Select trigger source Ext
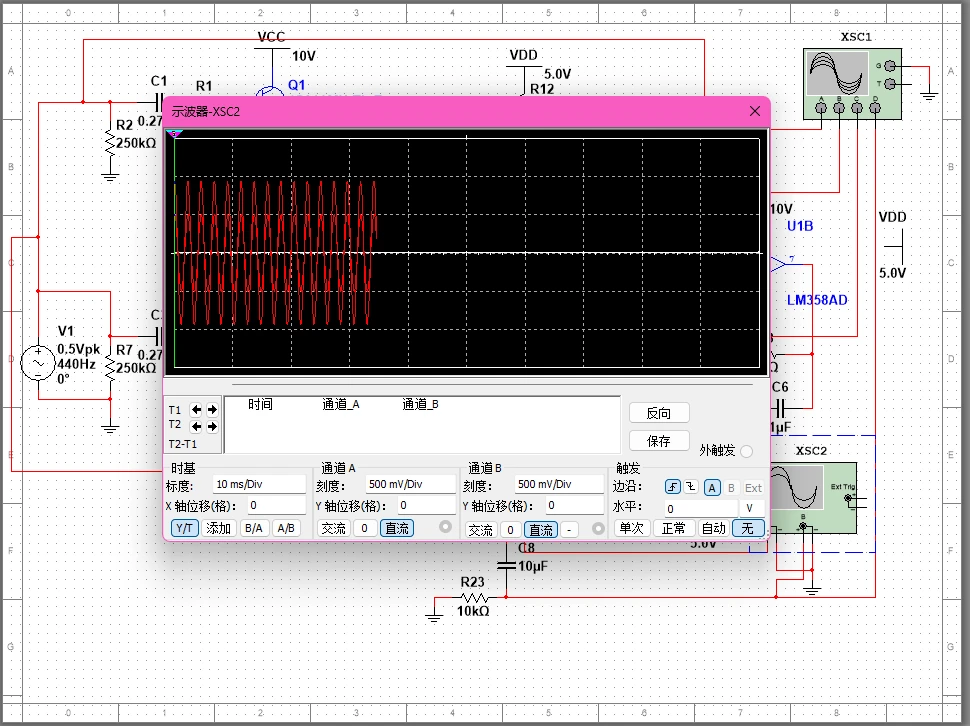970x726 pixels. pyautogui.click(x=753, y=487)
